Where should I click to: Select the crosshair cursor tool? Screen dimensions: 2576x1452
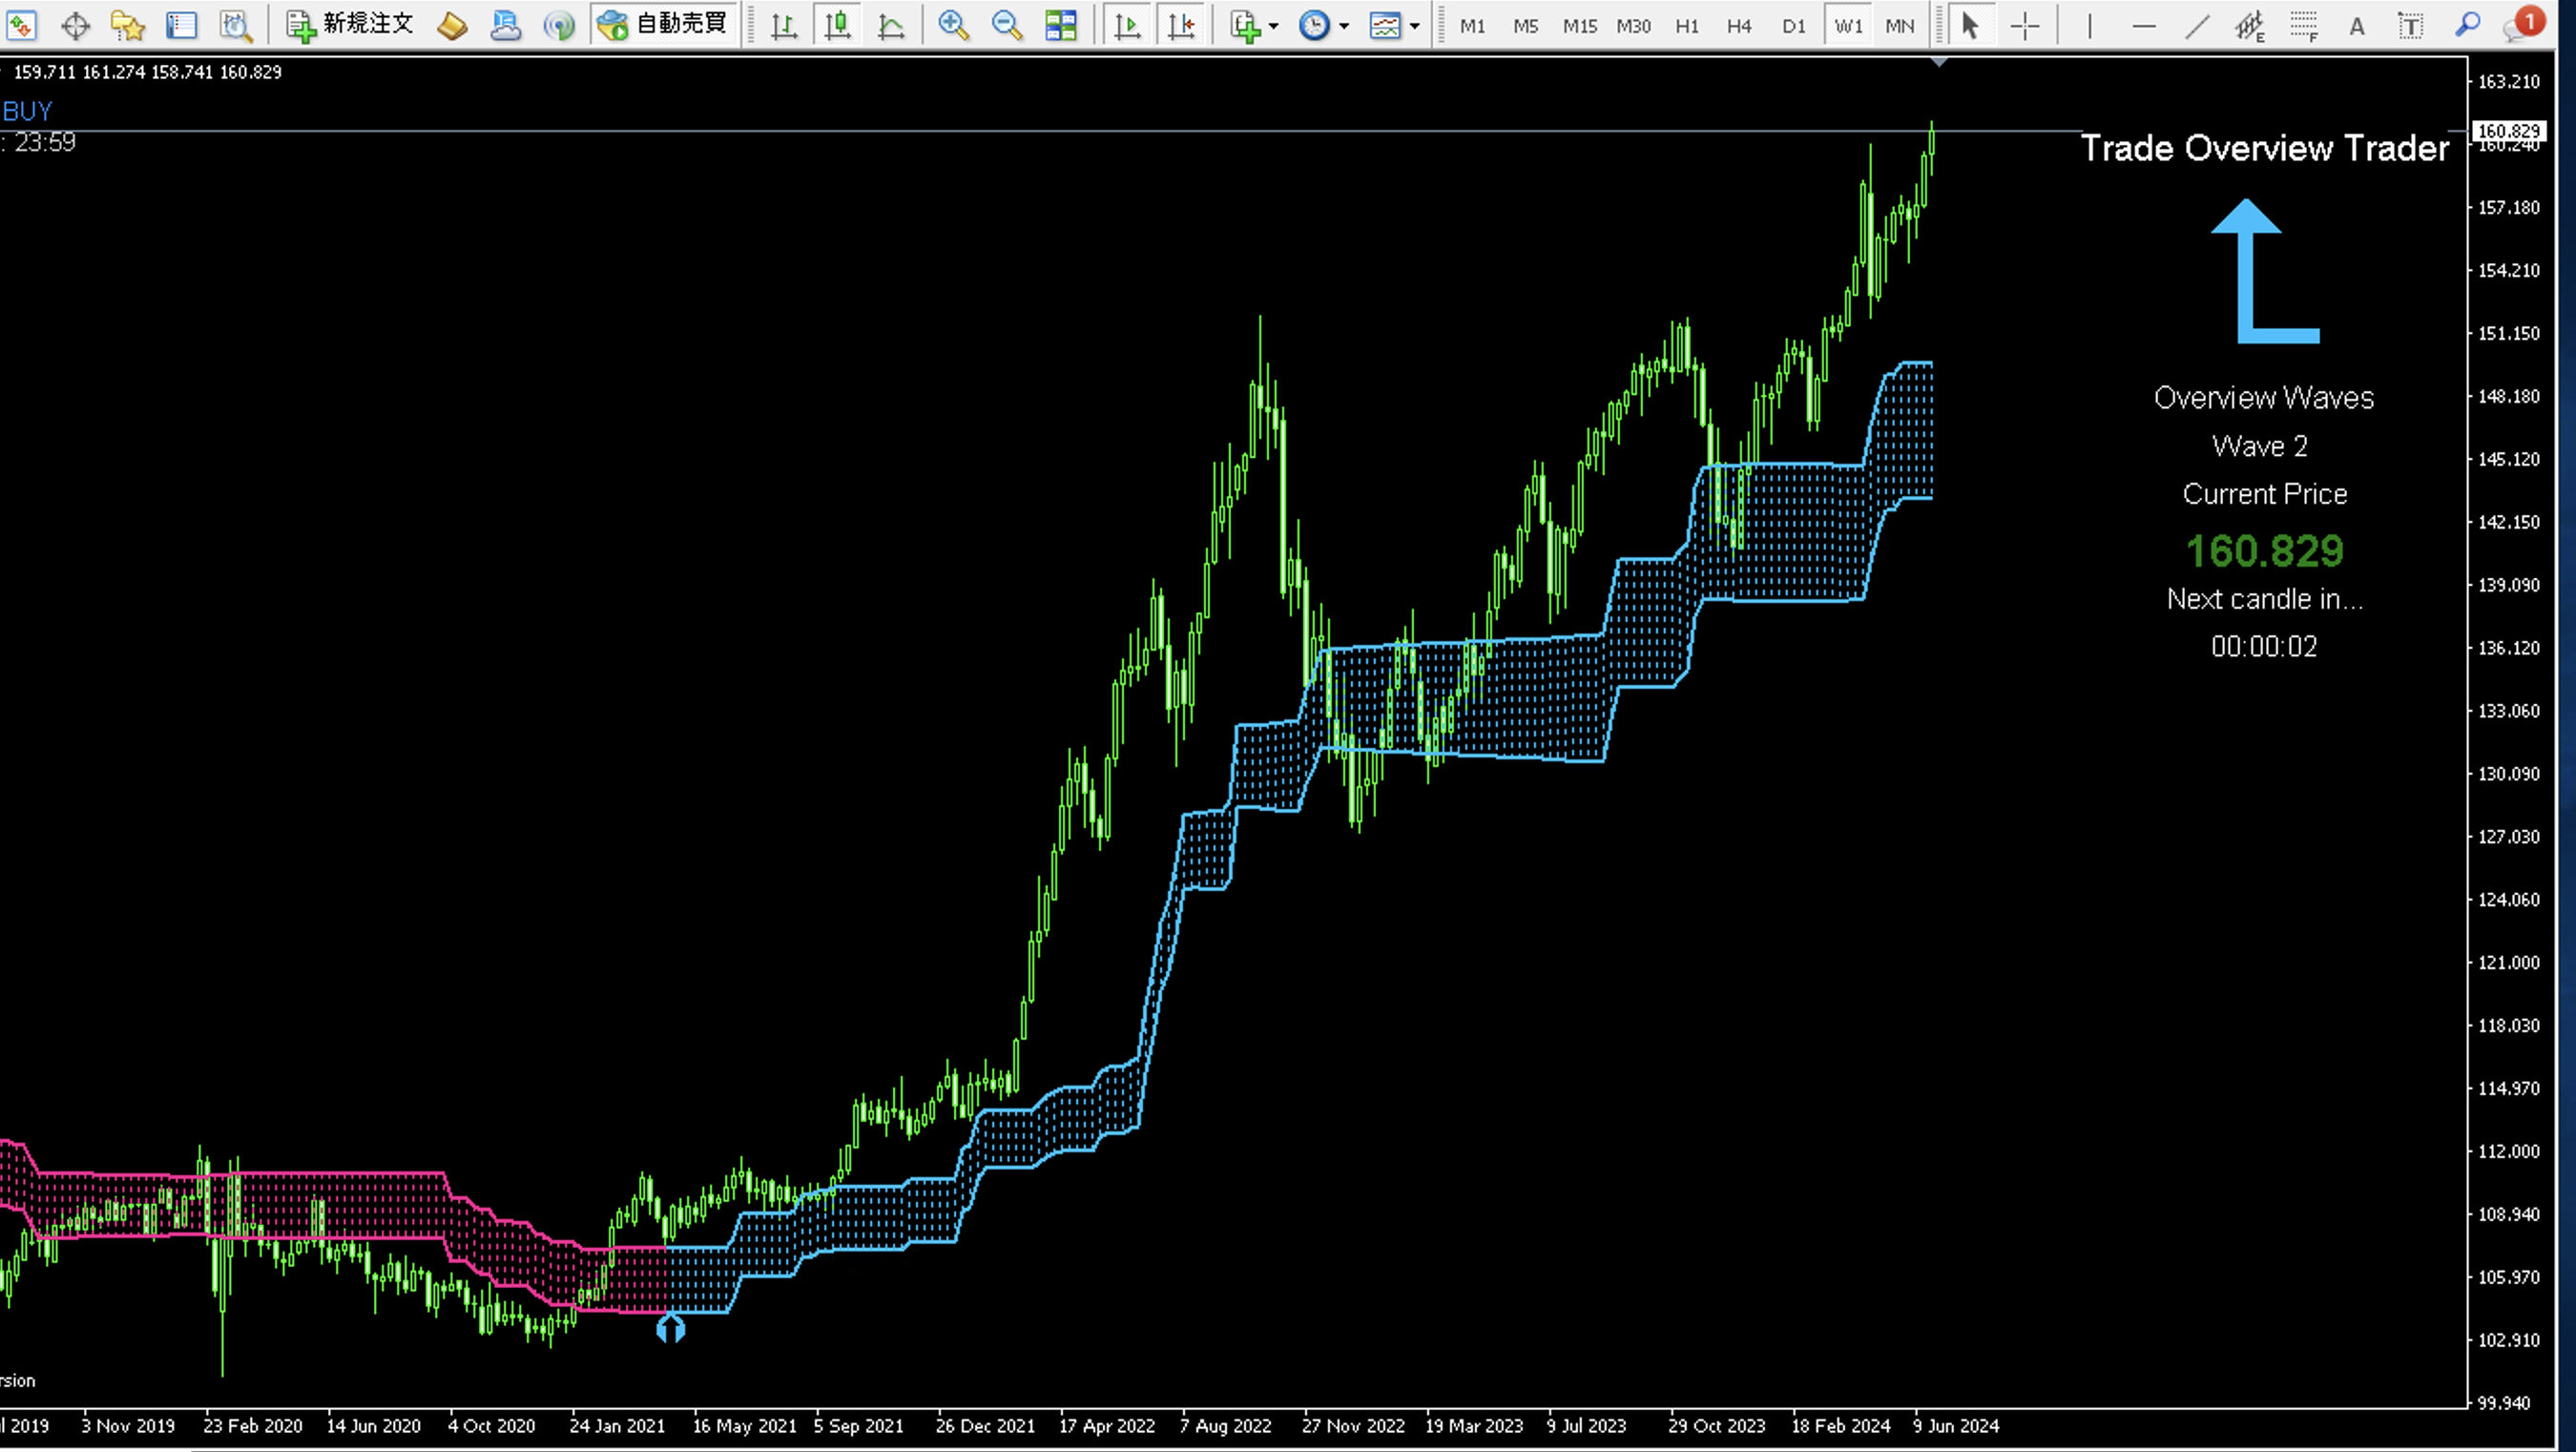click(2024, 26)
